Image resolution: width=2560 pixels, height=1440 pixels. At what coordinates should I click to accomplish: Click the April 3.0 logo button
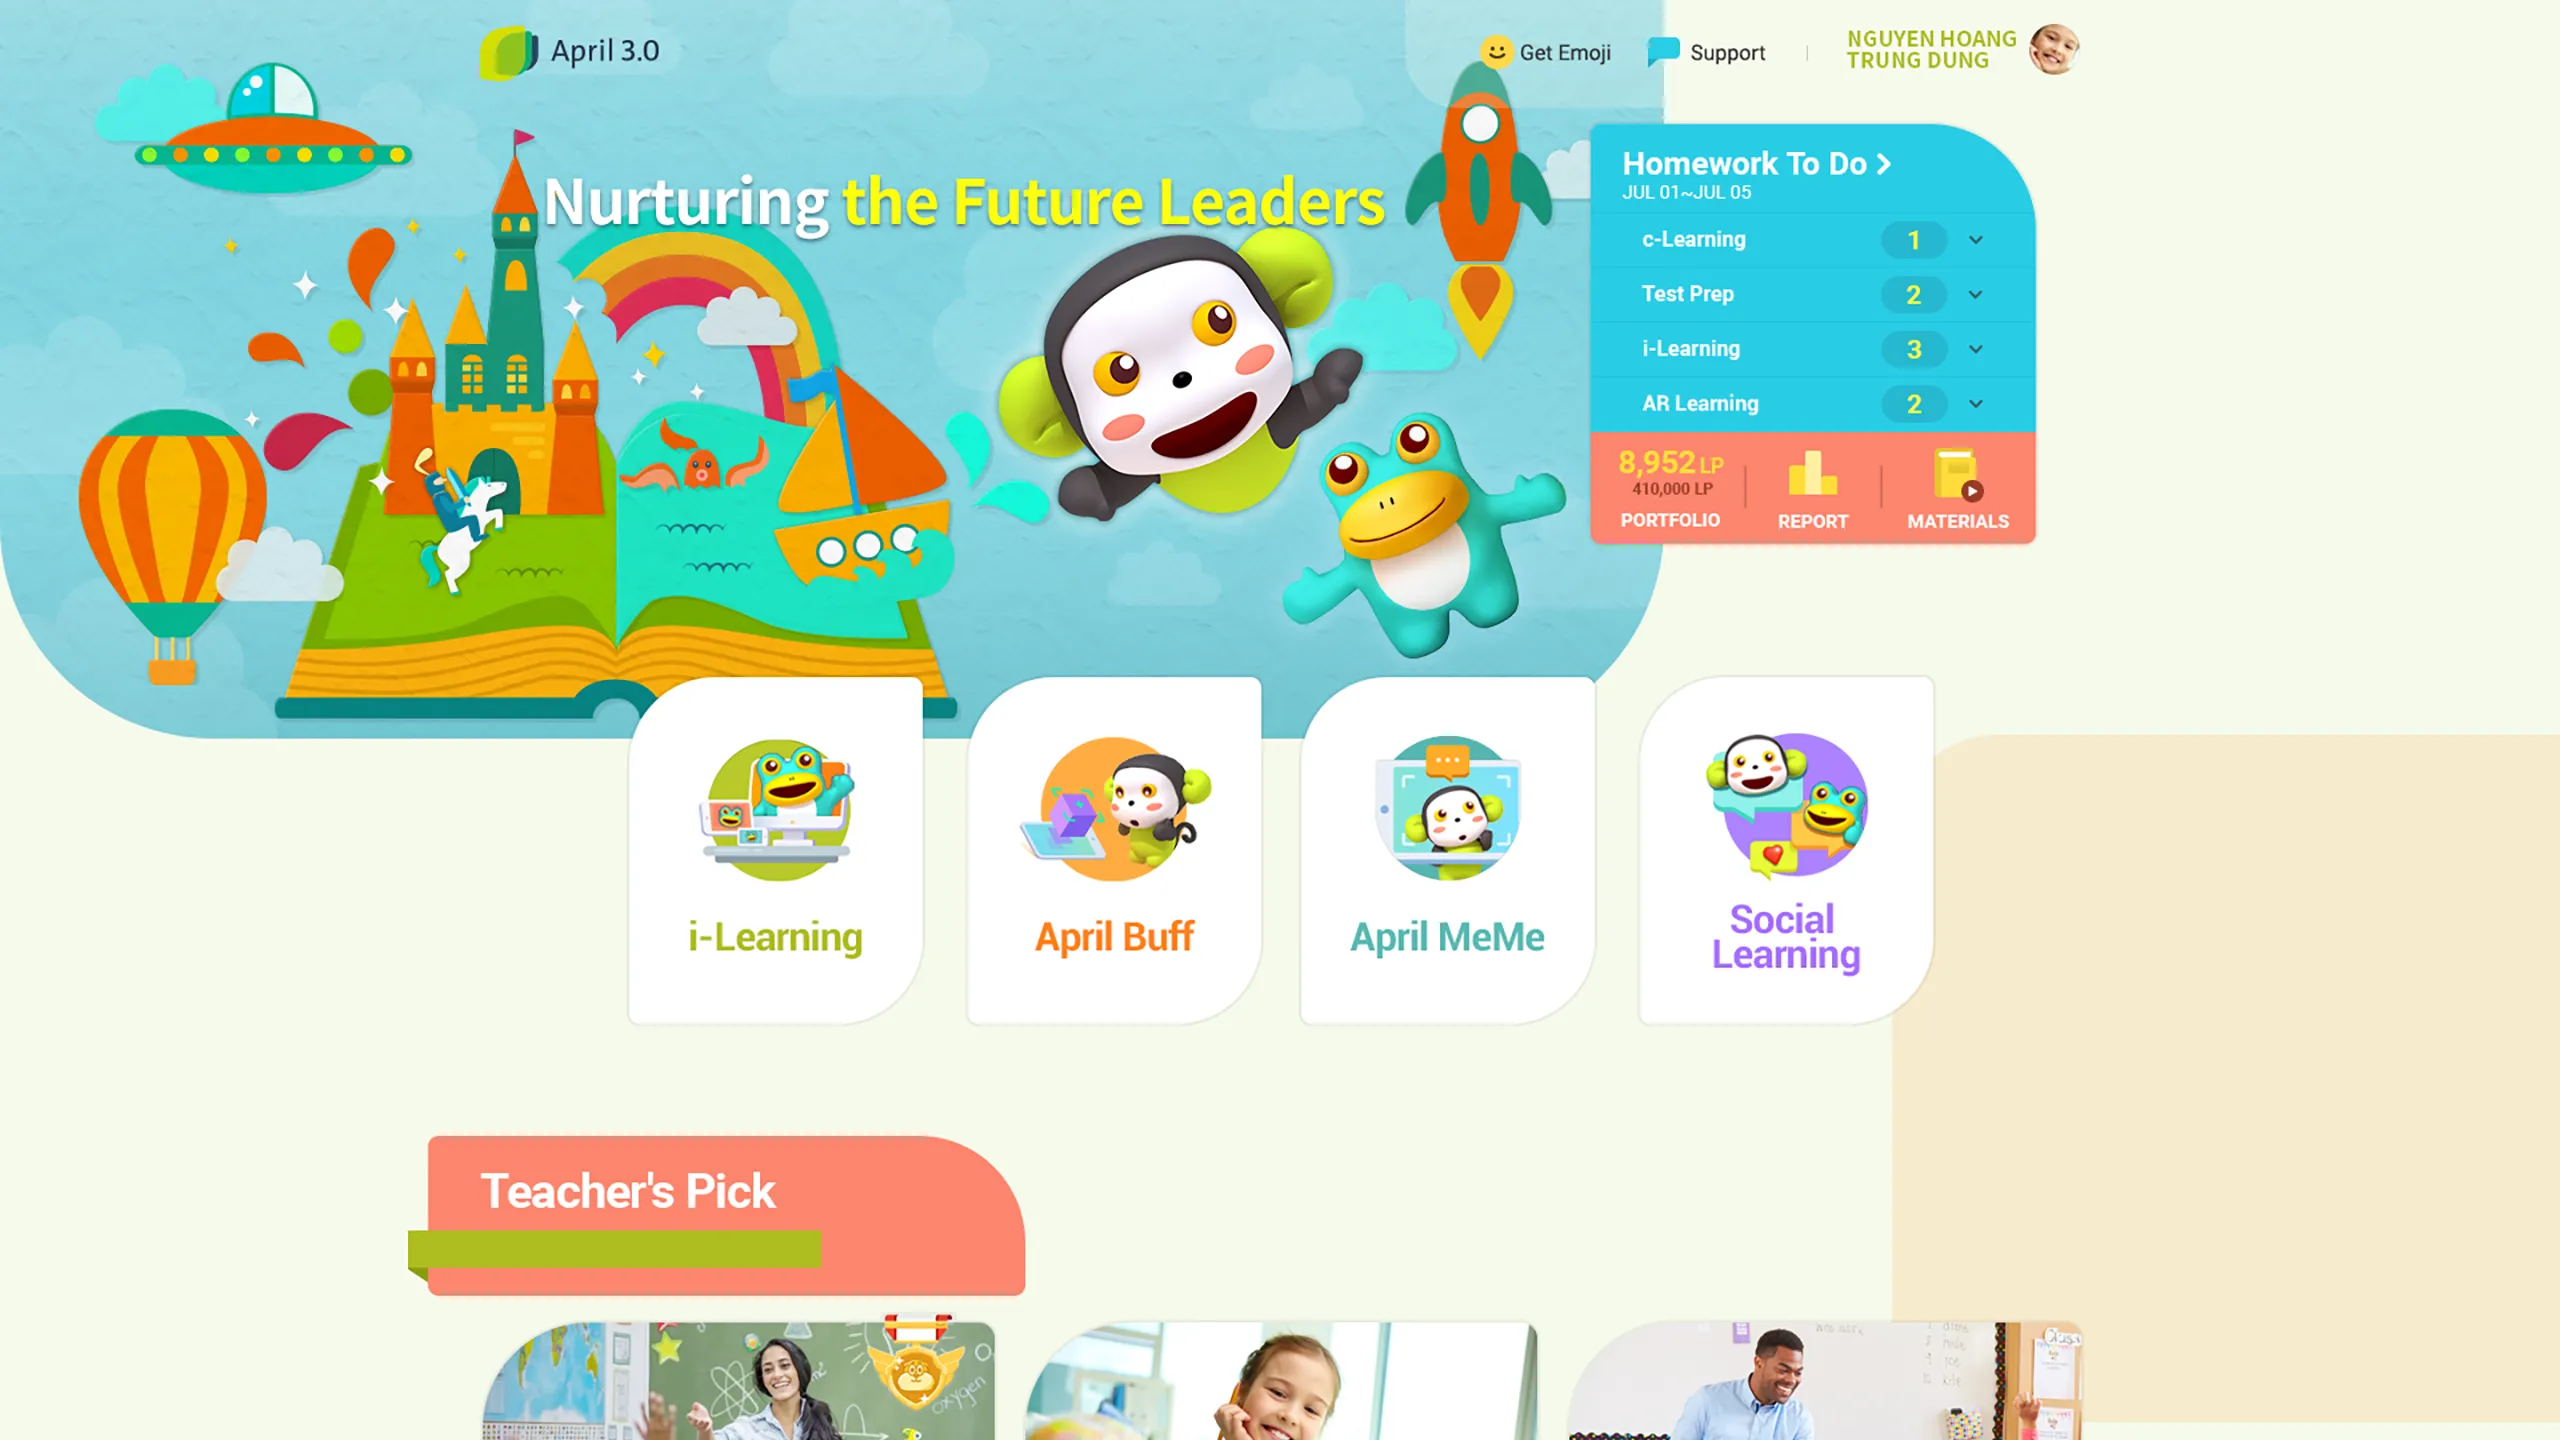pyautogui.click(x=571, y=49)
